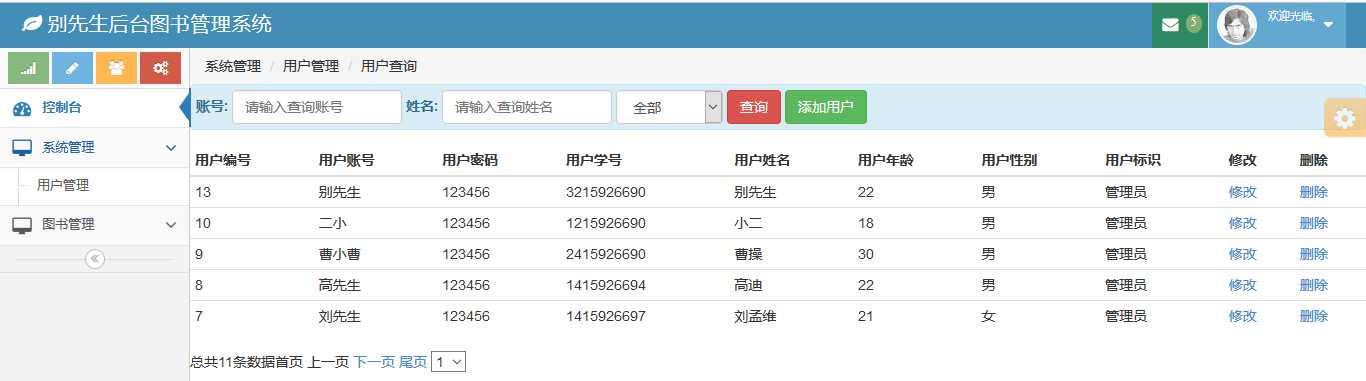Screen dimensions: 1366x381
Task: Click the 用户编号 column header
Action: coord(223,160)
